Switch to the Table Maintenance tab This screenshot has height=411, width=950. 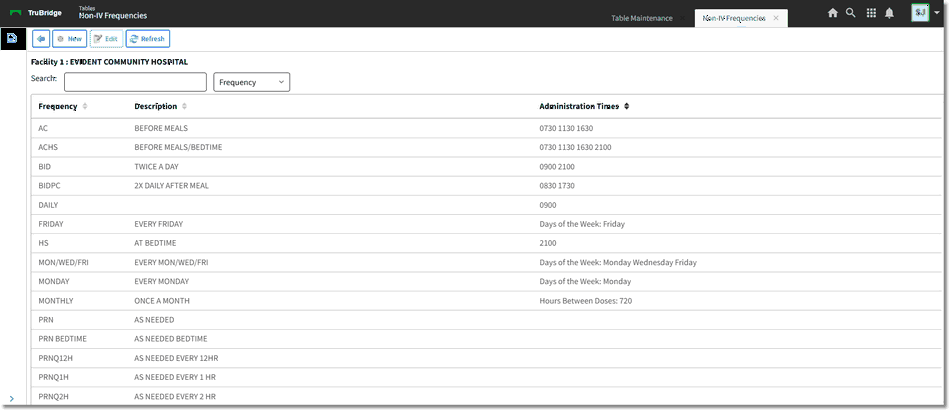642,18
